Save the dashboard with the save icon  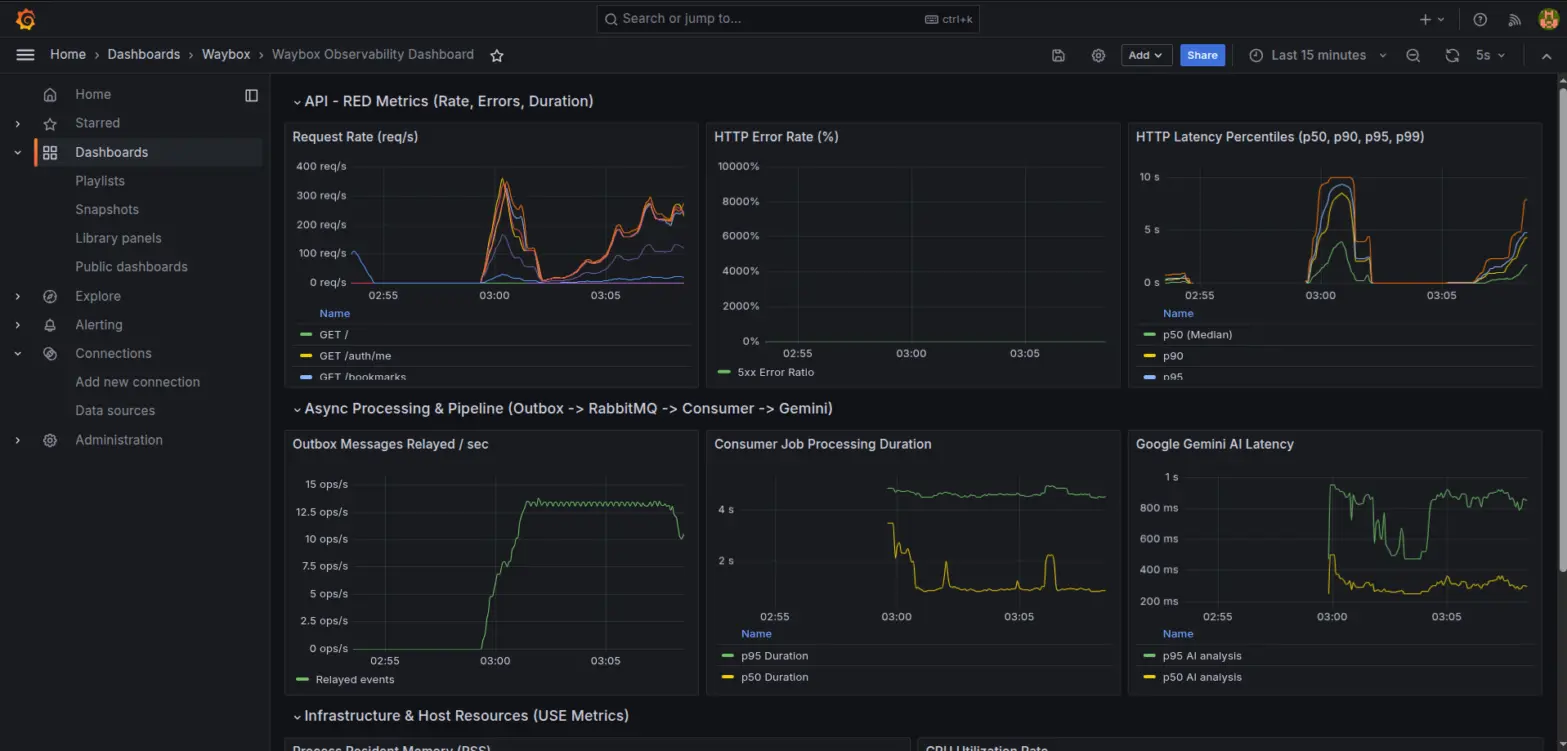coord(1058,56)
